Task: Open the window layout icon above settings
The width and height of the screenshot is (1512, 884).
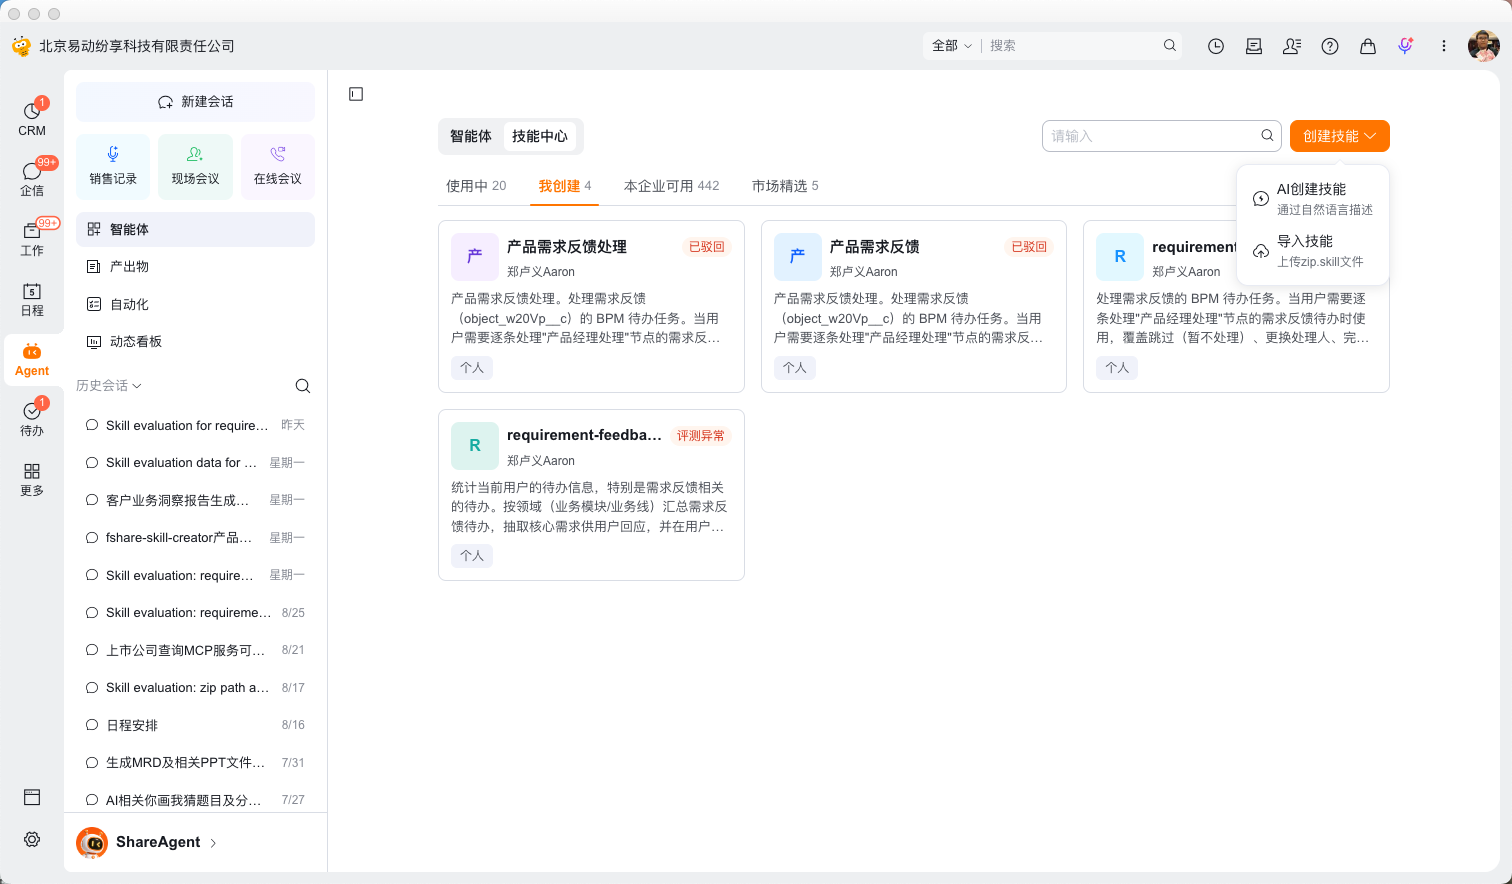Action: [32, 797]
